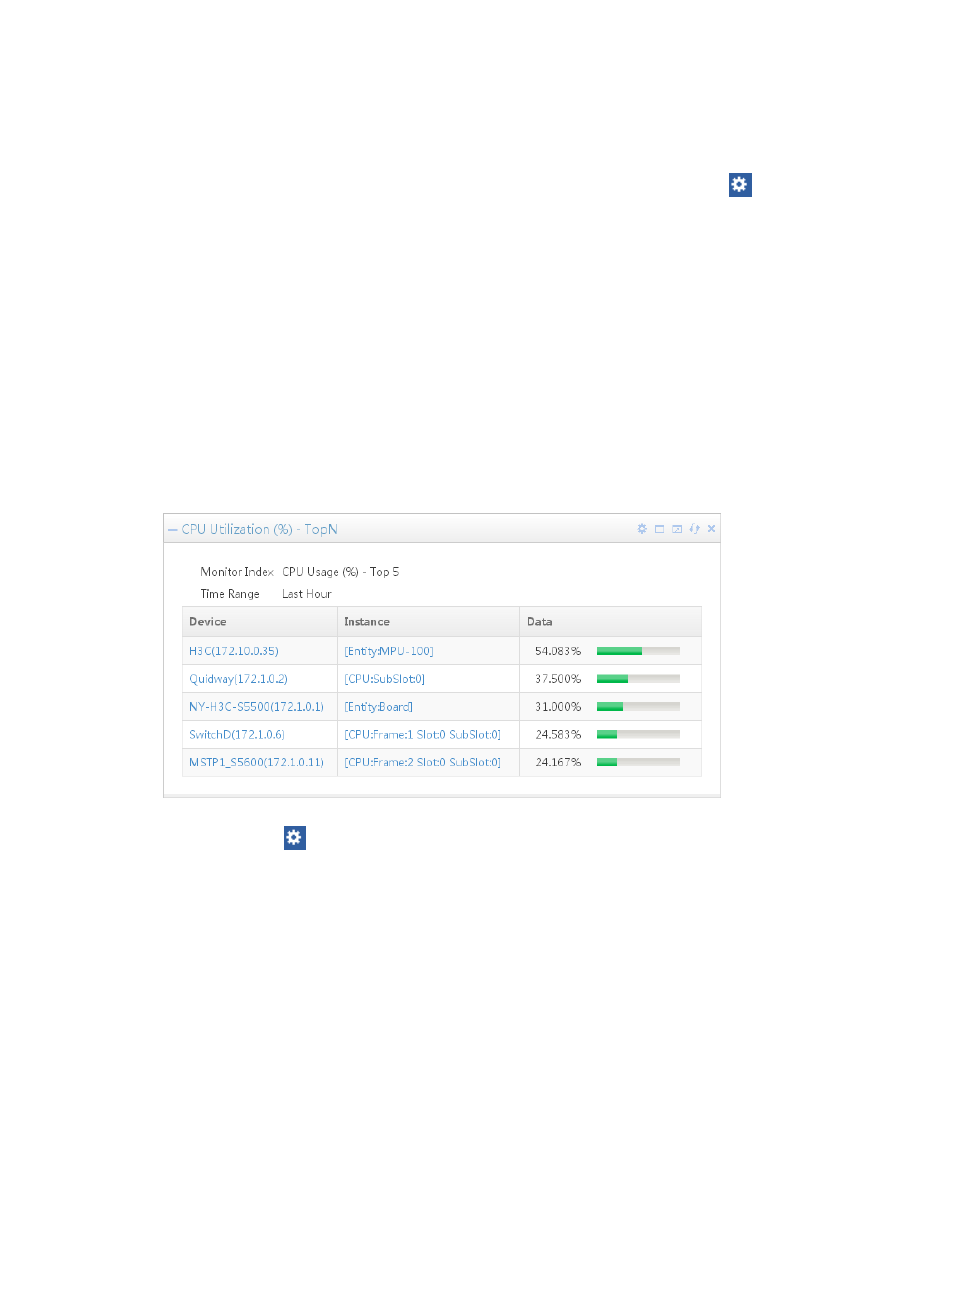Click the 'CPU Utilization (%) - TopN' panel title
954x1296 pixels.
260,530
